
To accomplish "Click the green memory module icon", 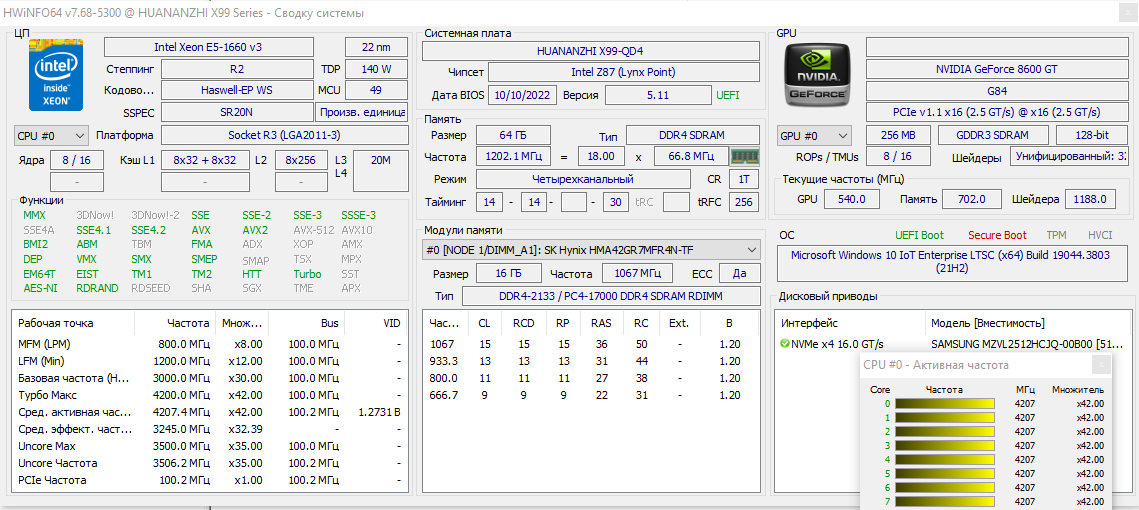I will click(744, 156).
